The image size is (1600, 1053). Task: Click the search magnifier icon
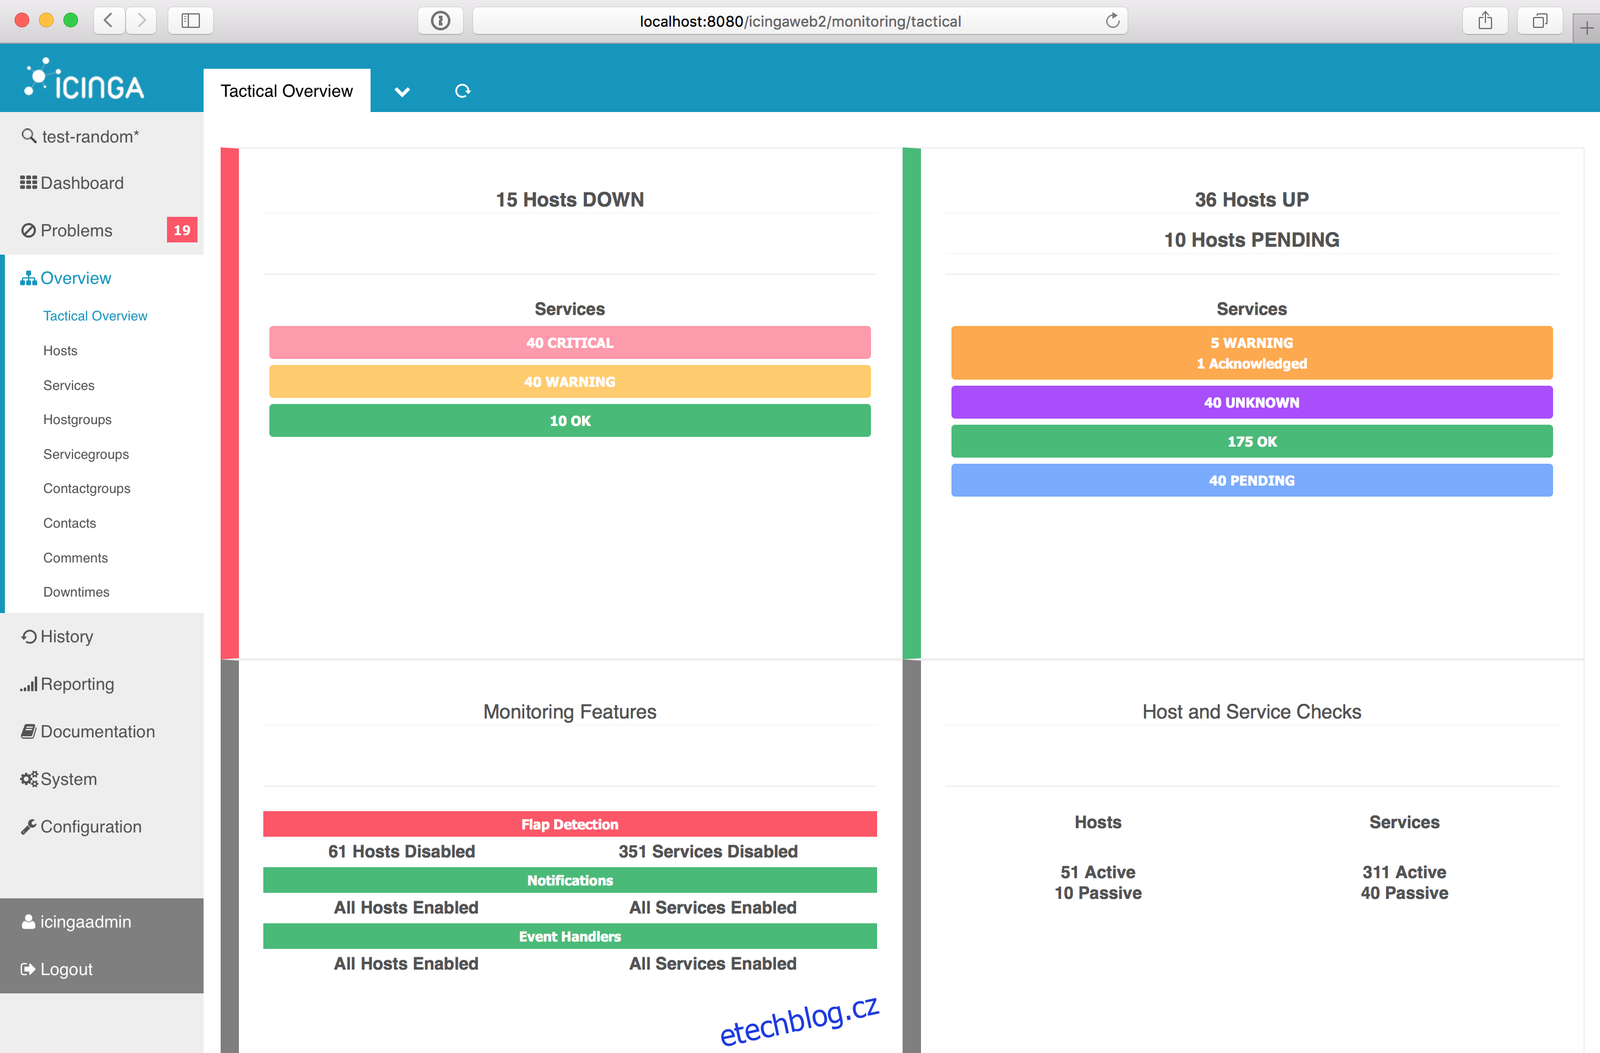click(x=29, y=136)
